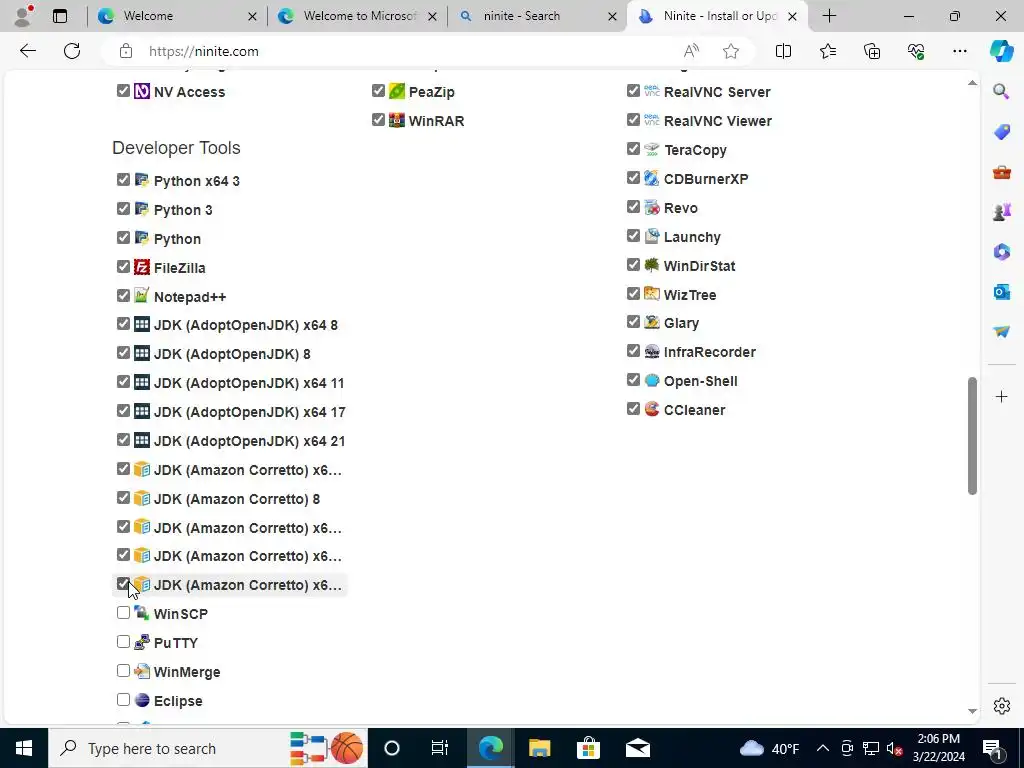Uncheck the Notepad++ checkbox

(123, 295)
